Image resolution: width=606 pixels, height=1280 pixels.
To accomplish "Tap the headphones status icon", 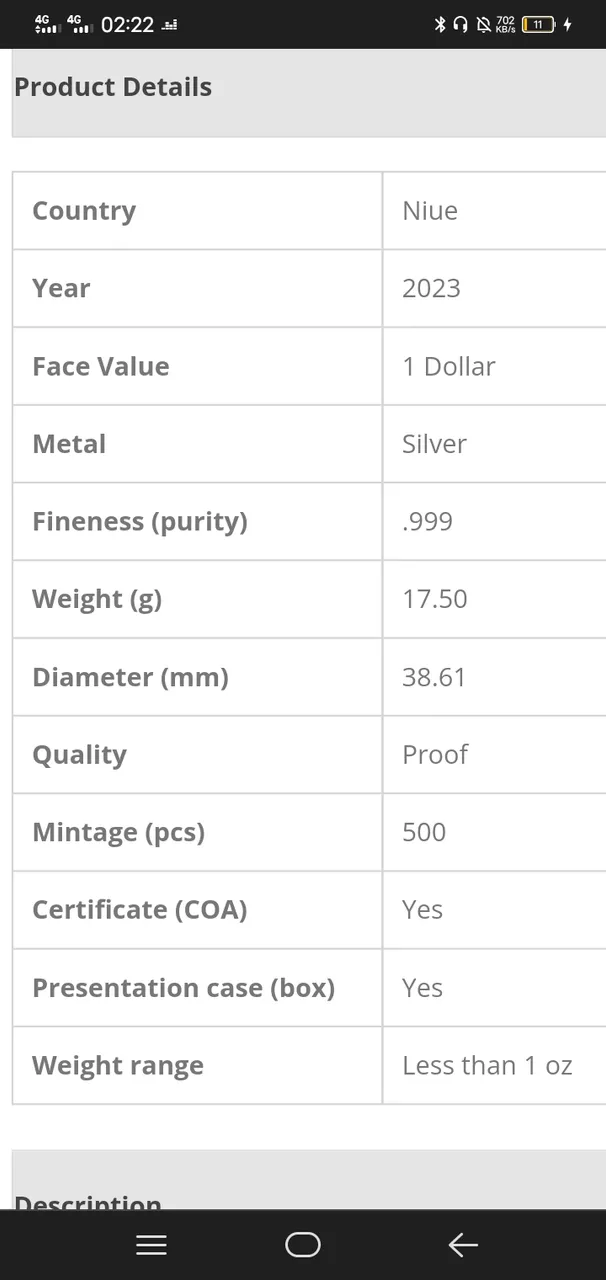I will [x=460, y=24].
